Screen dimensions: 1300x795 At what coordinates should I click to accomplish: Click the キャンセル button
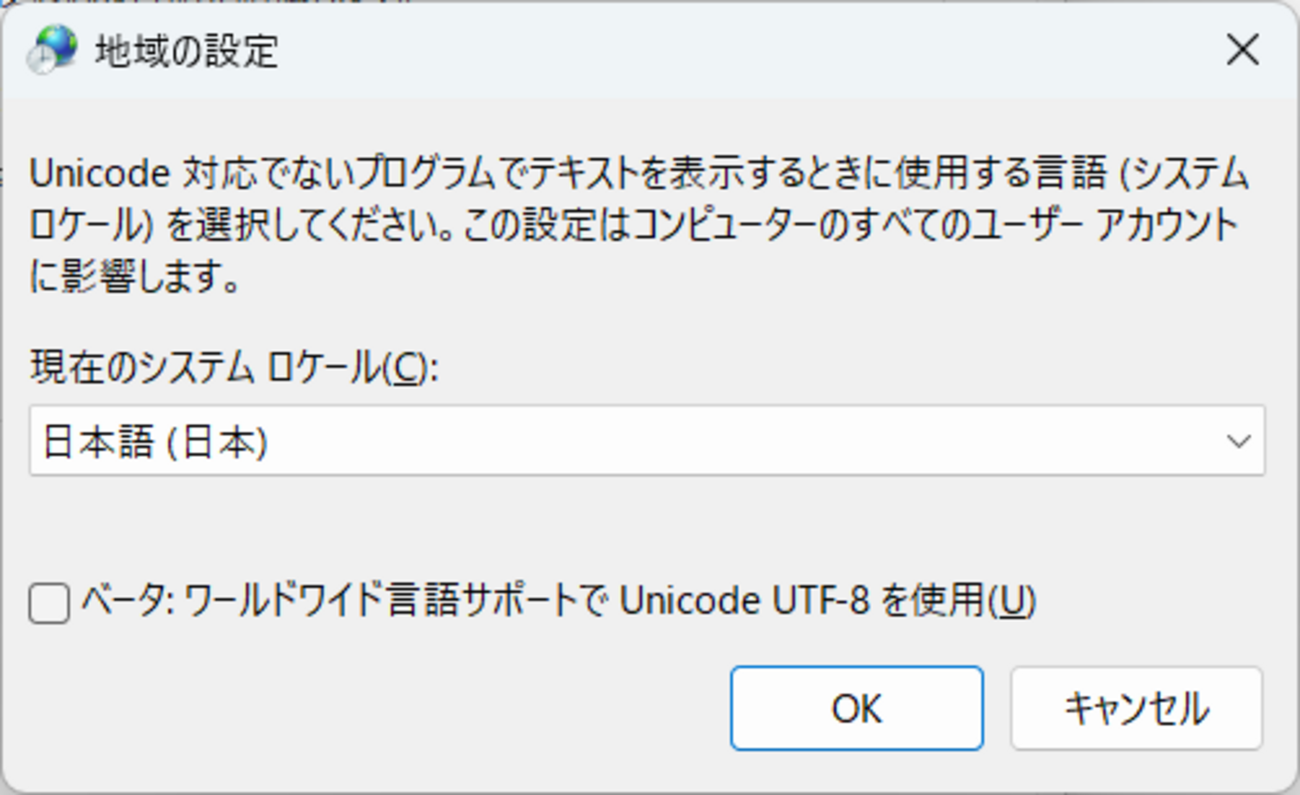coord(1136,709)
